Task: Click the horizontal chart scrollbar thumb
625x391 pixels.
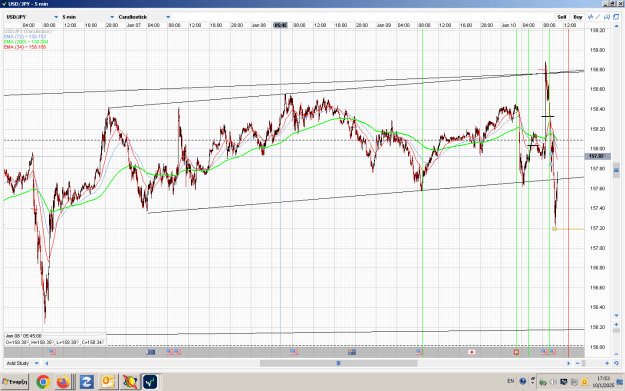Action: pos(338,363)
